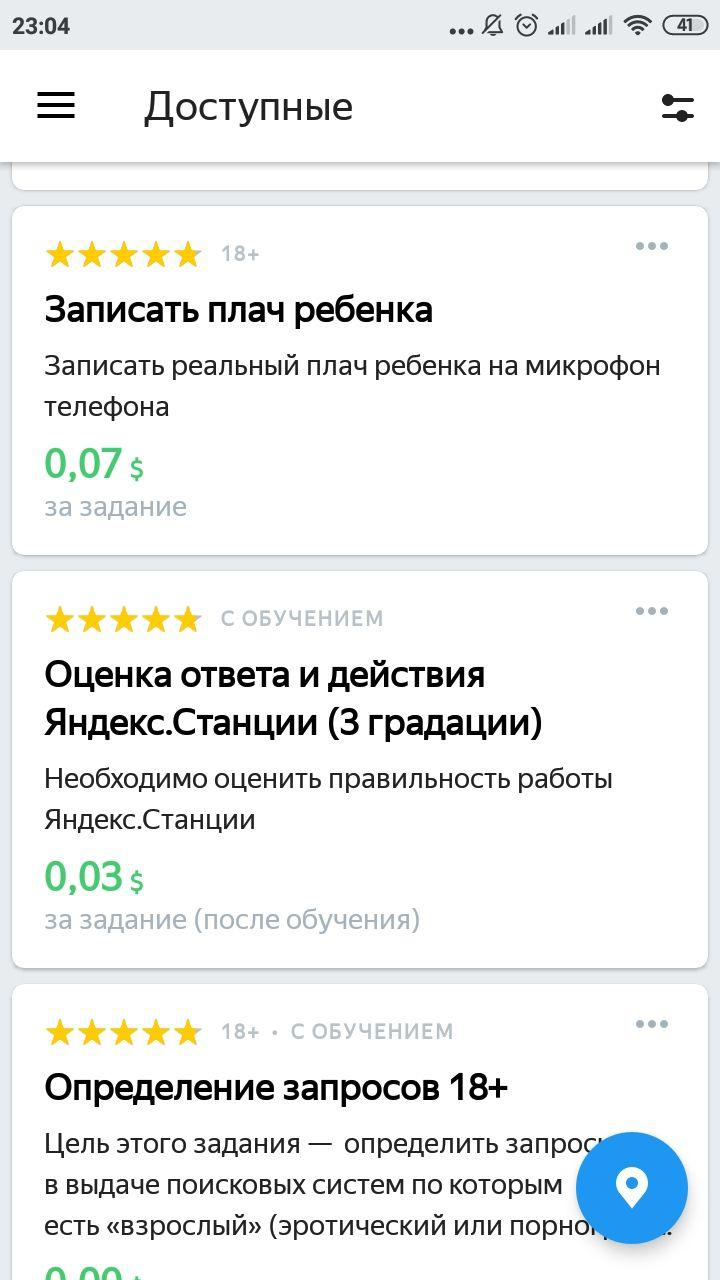Viewport: 720px width, 1280px height.
Task: Open Оценка ответа и действия Яндекс.Станции task
Action: [292, 698]
